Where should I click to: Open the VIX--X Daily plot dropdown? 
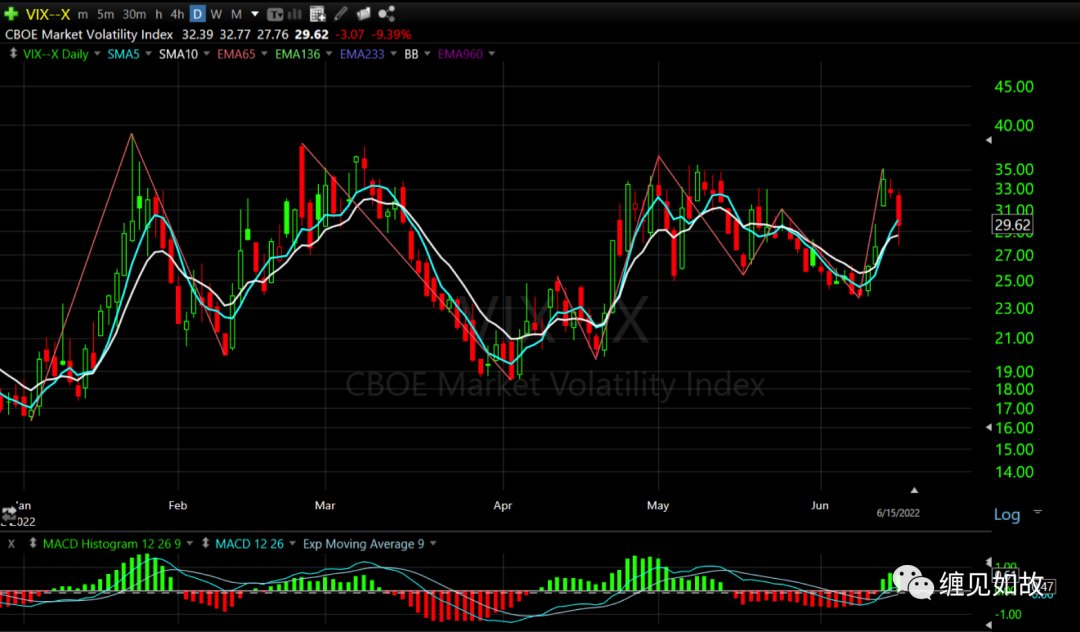coord(97,54)
